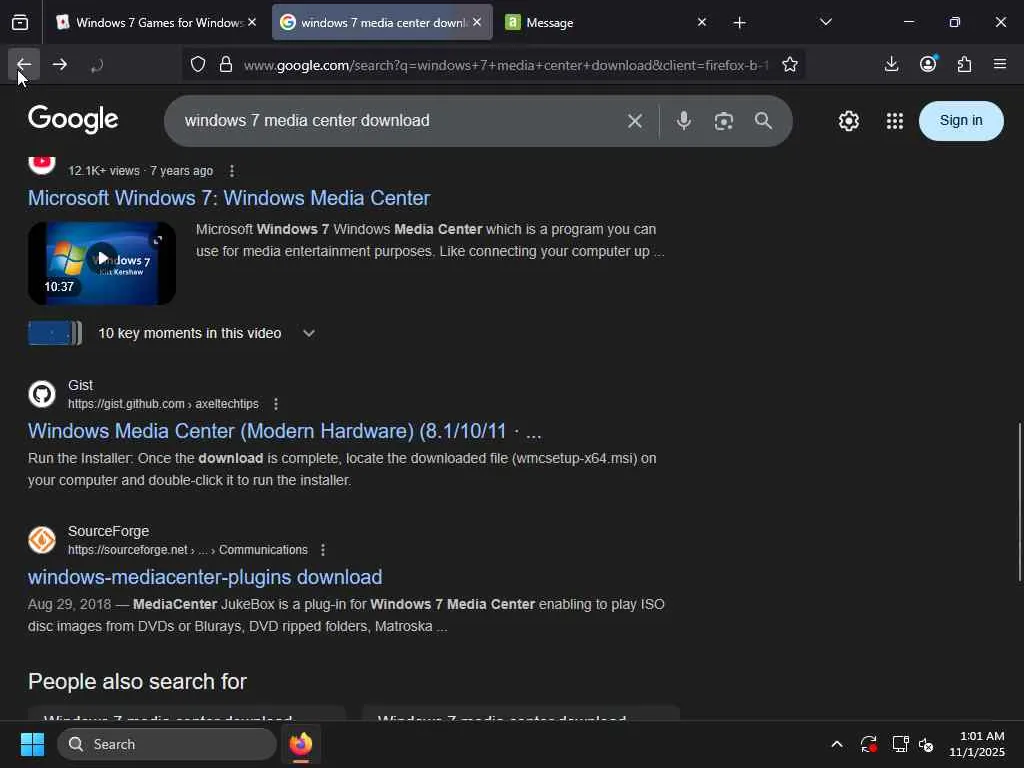
Task: Click the muted volume tray icon
Action: coord(926,744)
